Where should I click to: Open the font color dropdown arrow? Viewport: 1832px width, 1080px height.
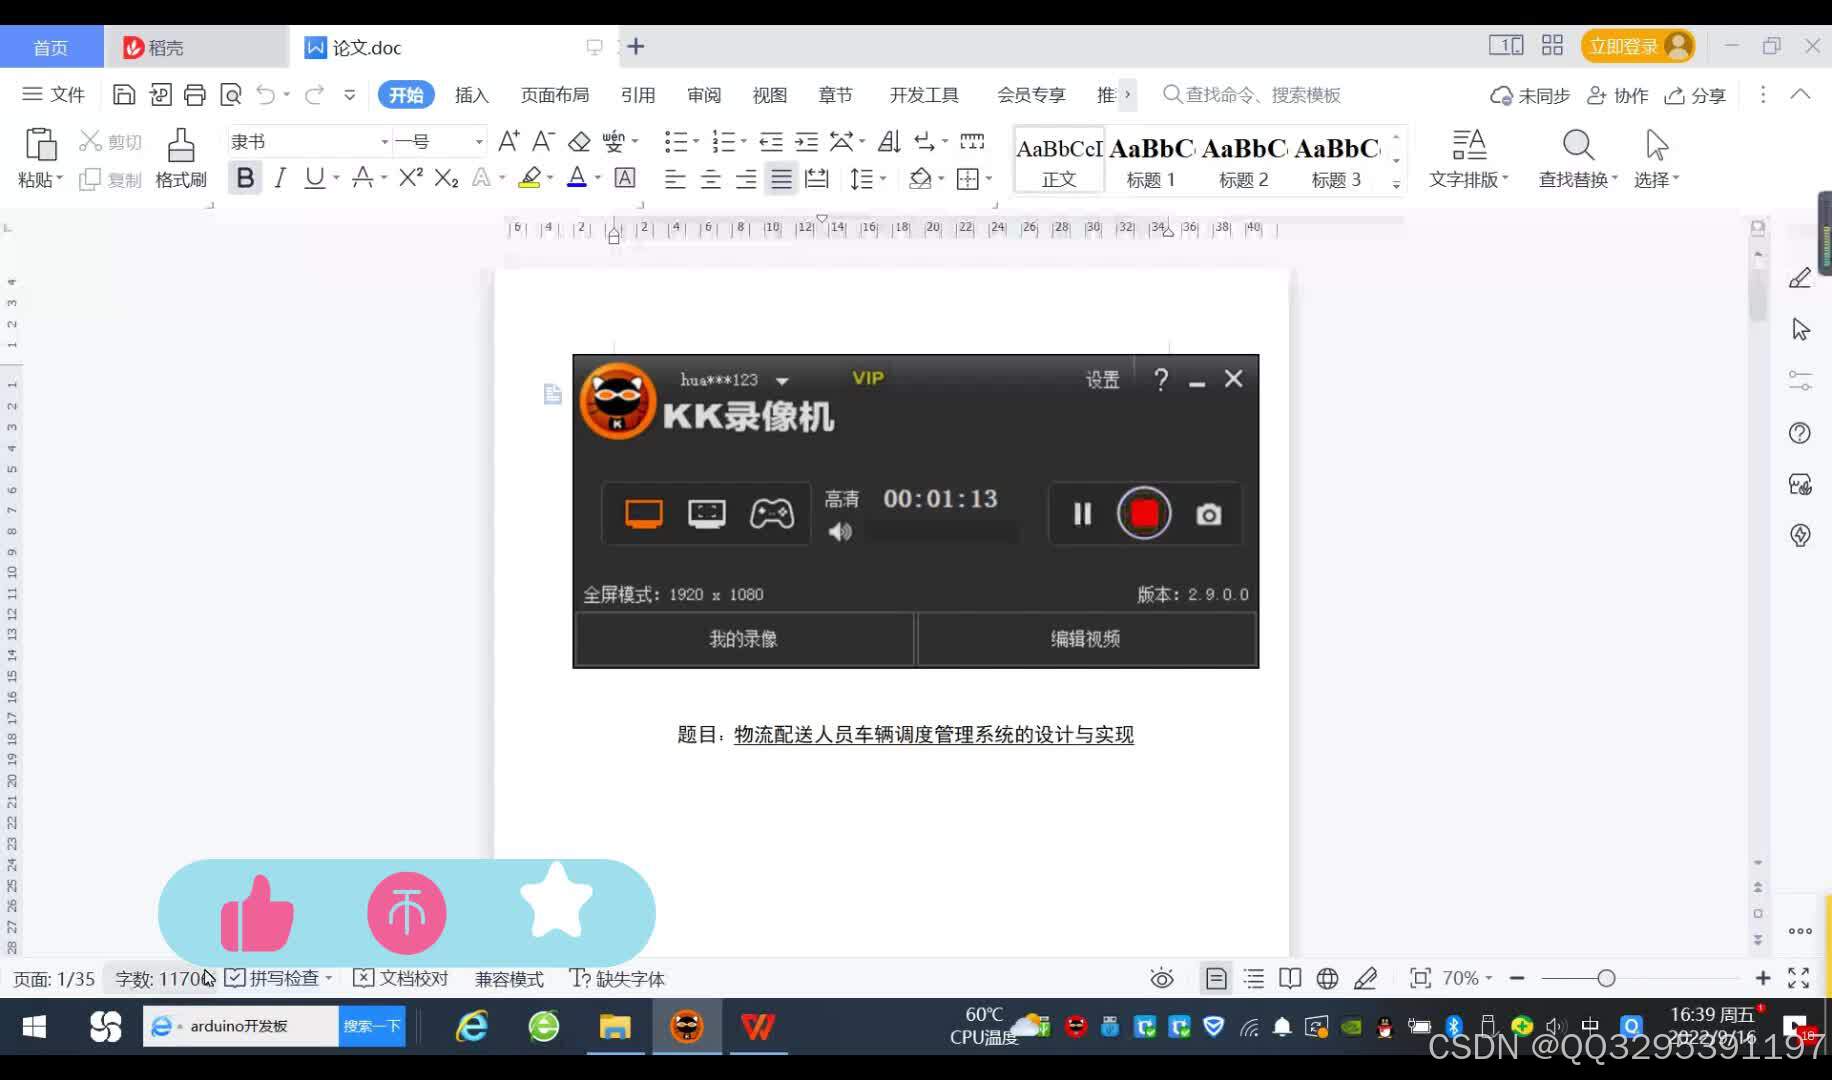(598, 178)
